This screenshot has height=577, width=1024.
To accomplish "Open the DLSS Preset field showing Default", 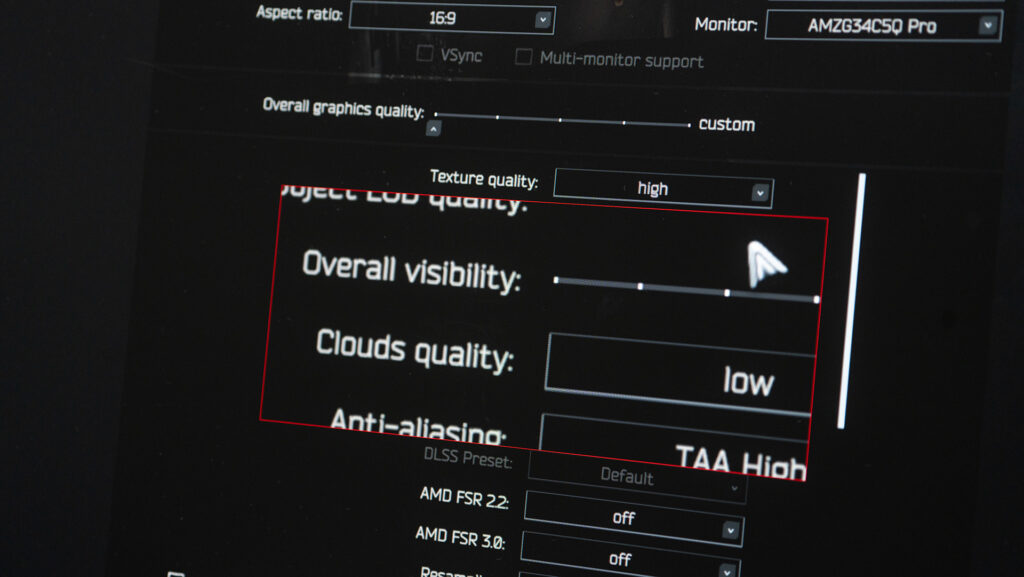I will pyautogui.click(x=626, y=476).
